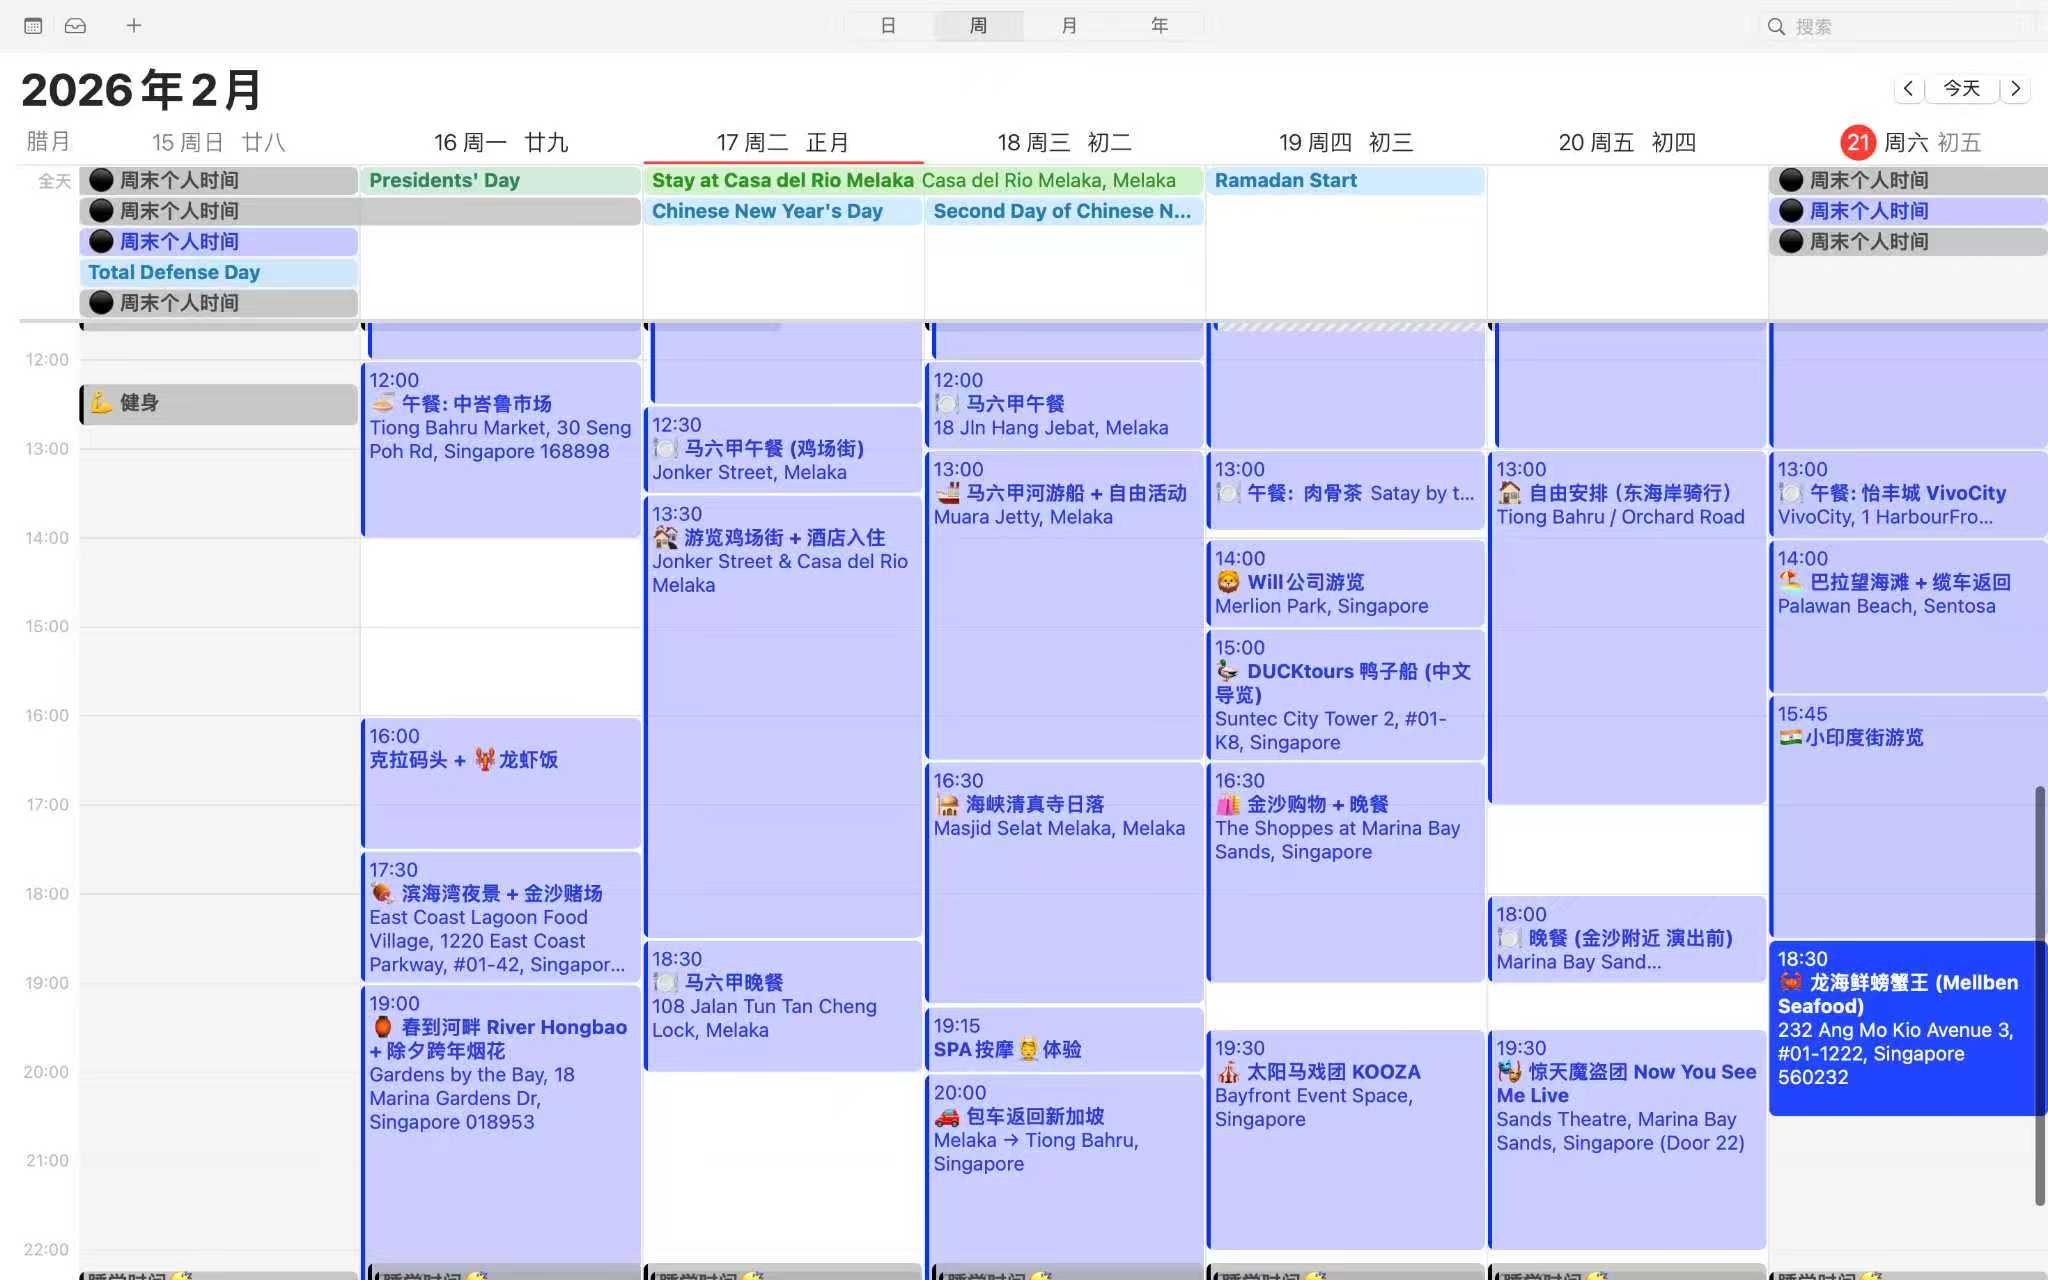
Task: Select Saturday 21 date header circle
Action: [x=1858, y=143]
